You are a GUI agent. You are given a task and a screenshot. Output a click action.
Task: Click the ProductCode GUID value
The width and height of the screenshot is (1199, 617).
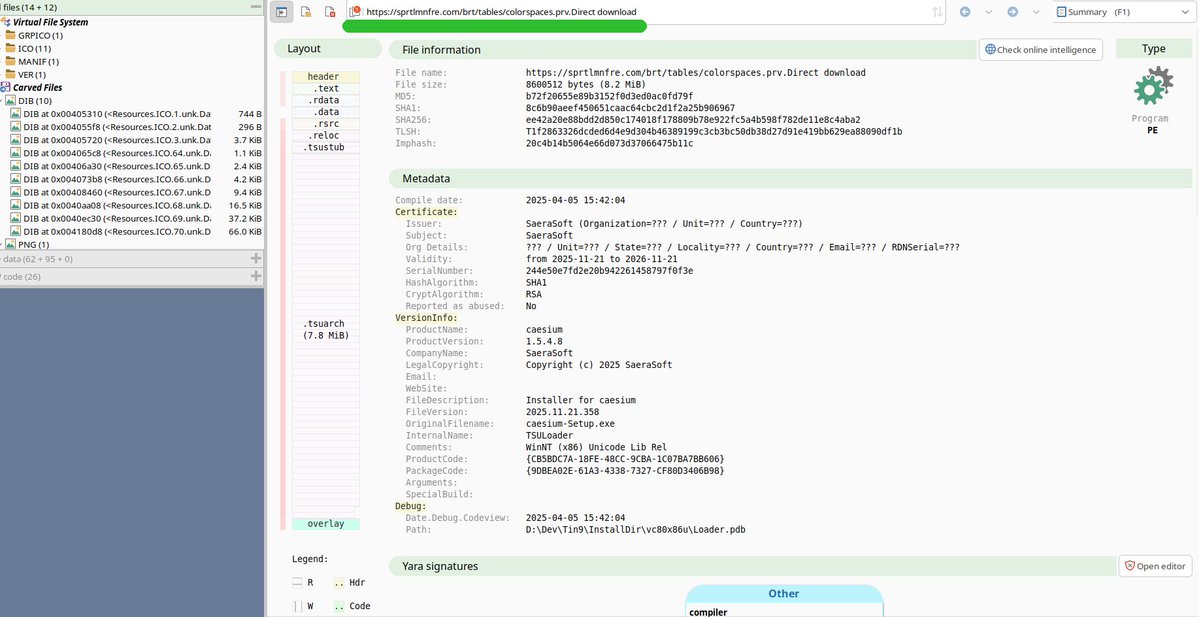(x=625, y=460)
